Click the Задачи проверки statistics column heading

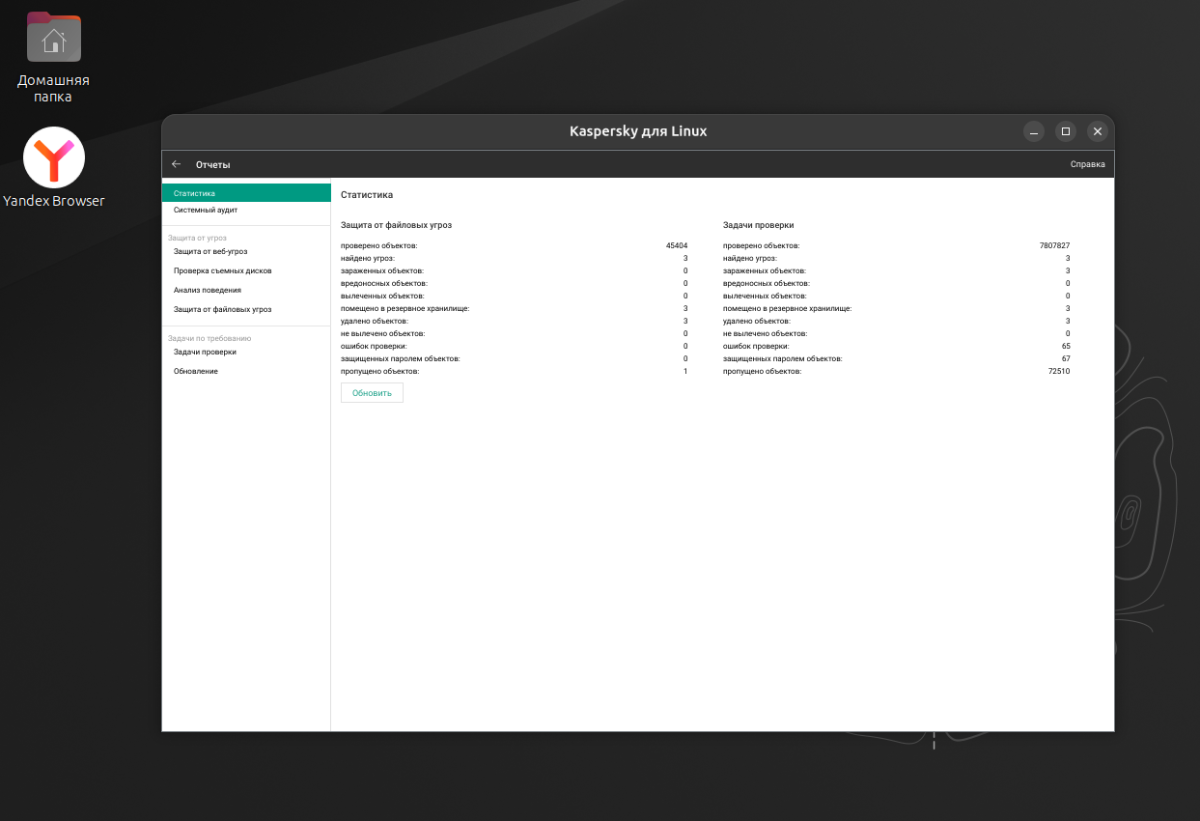758,225
